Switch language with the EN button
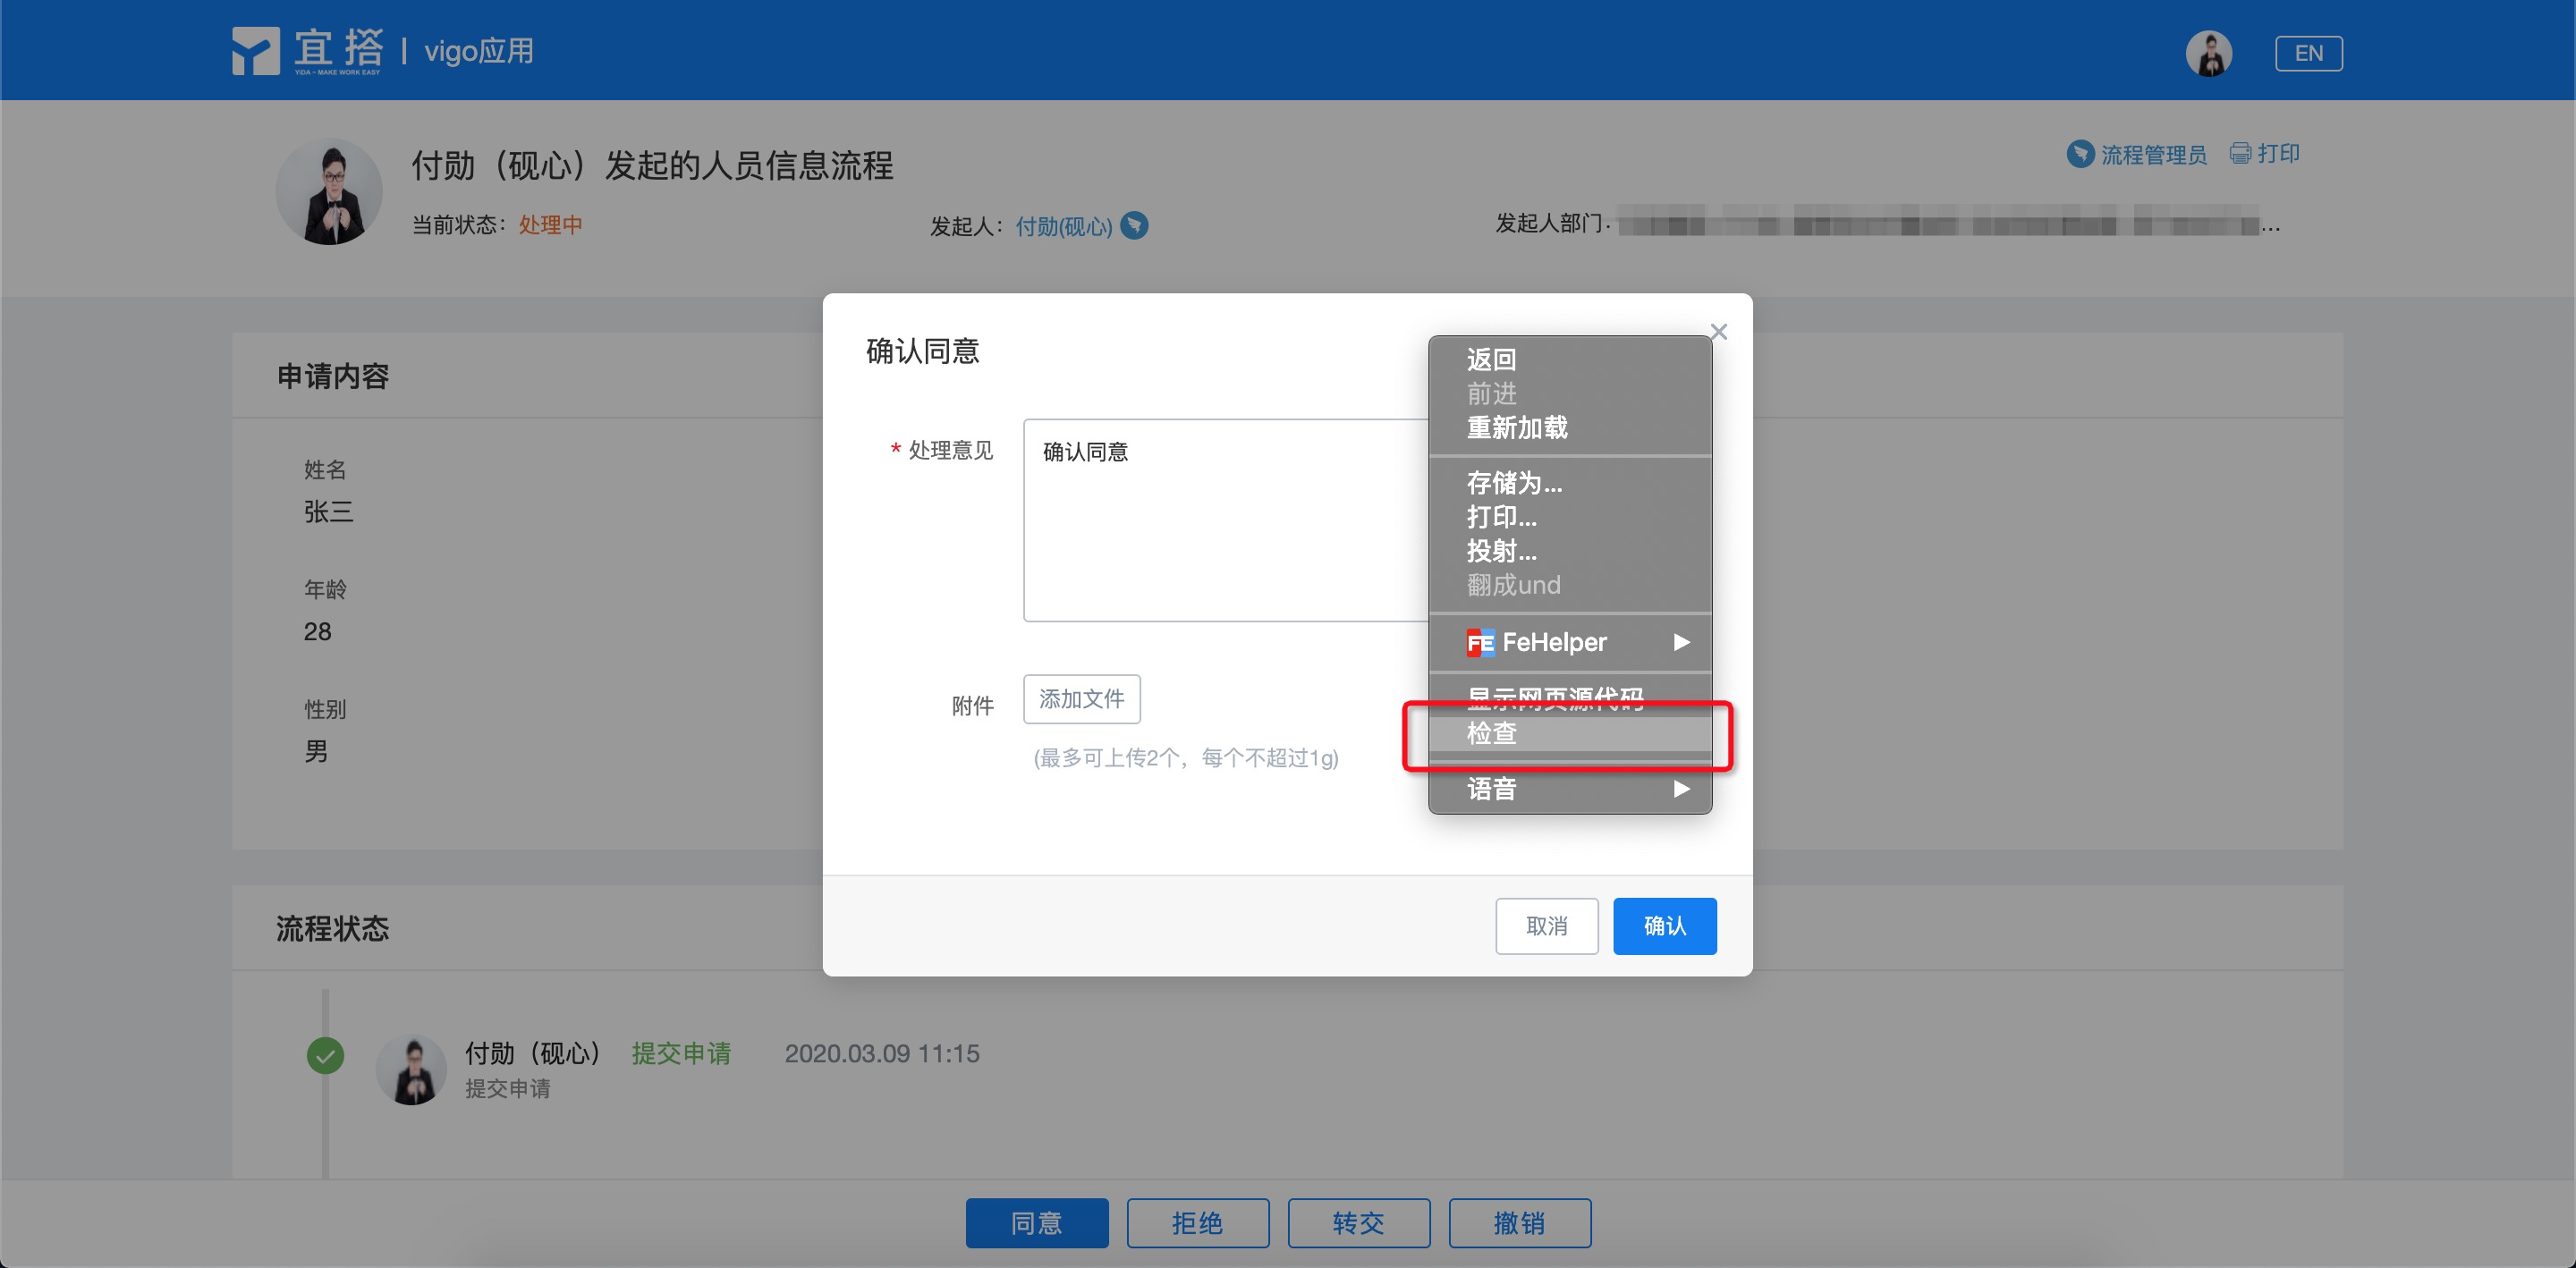Viewport: 2576px width, 1268px height. (x=2308, y=53)
